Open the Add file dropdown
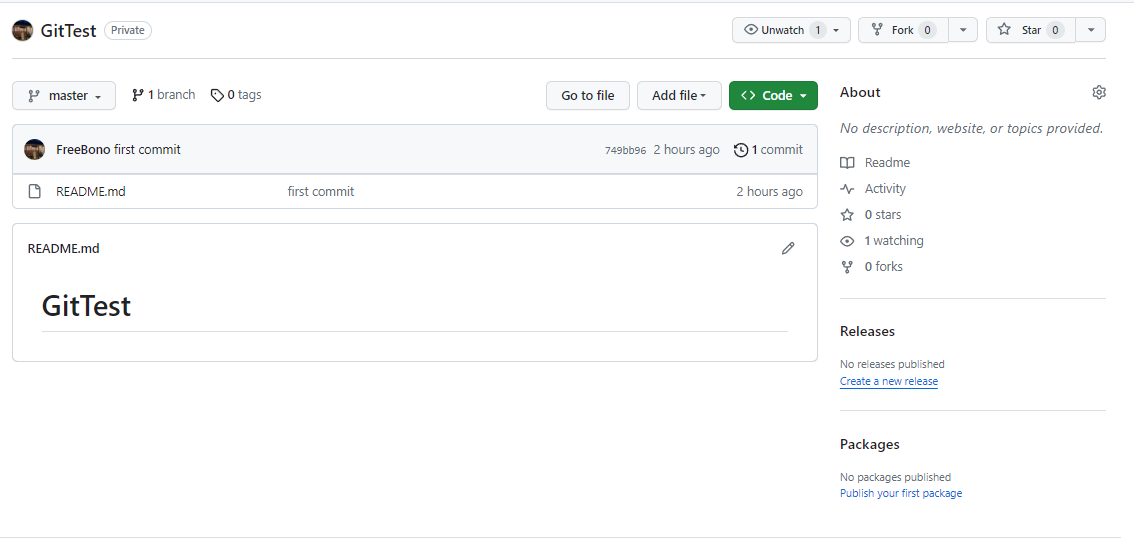This screenshot has height=553, width=1134. point(679,95)
